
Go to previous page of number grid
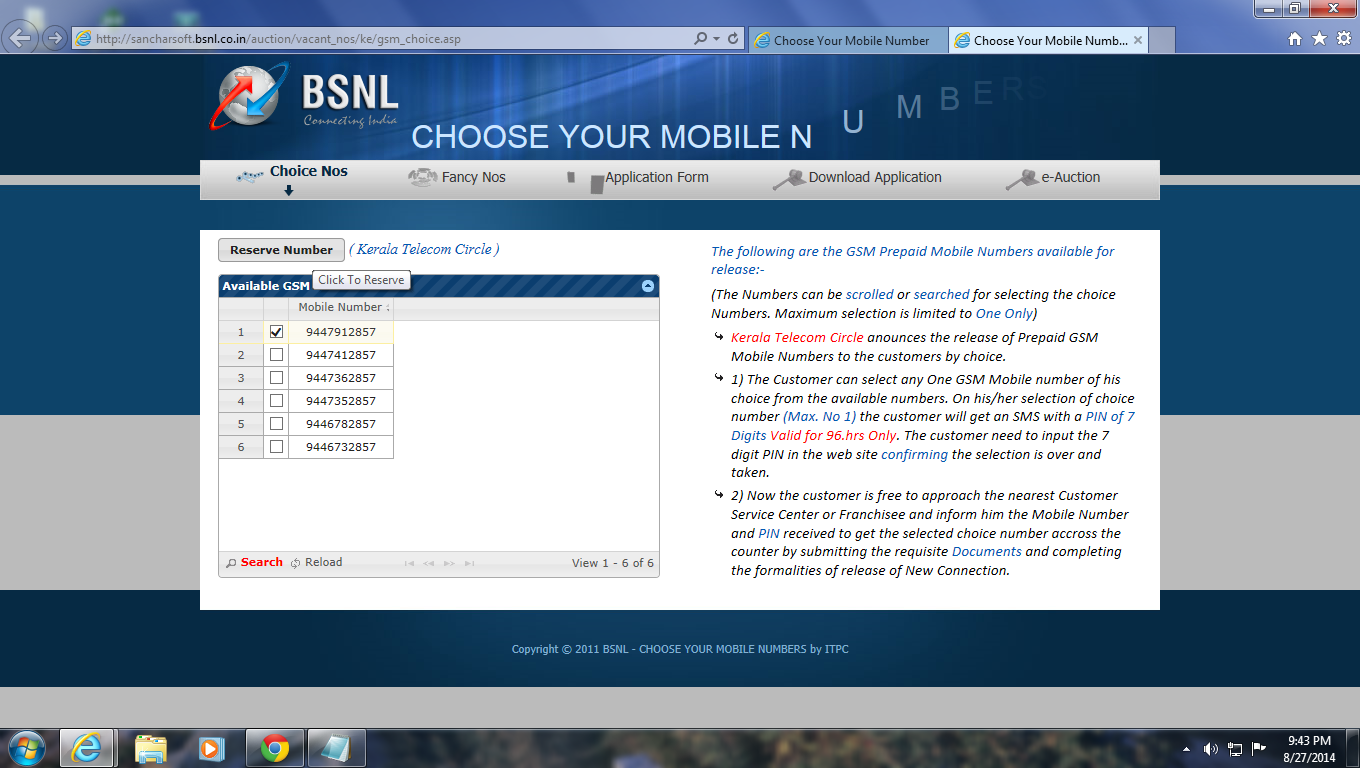tap(428, 563)
